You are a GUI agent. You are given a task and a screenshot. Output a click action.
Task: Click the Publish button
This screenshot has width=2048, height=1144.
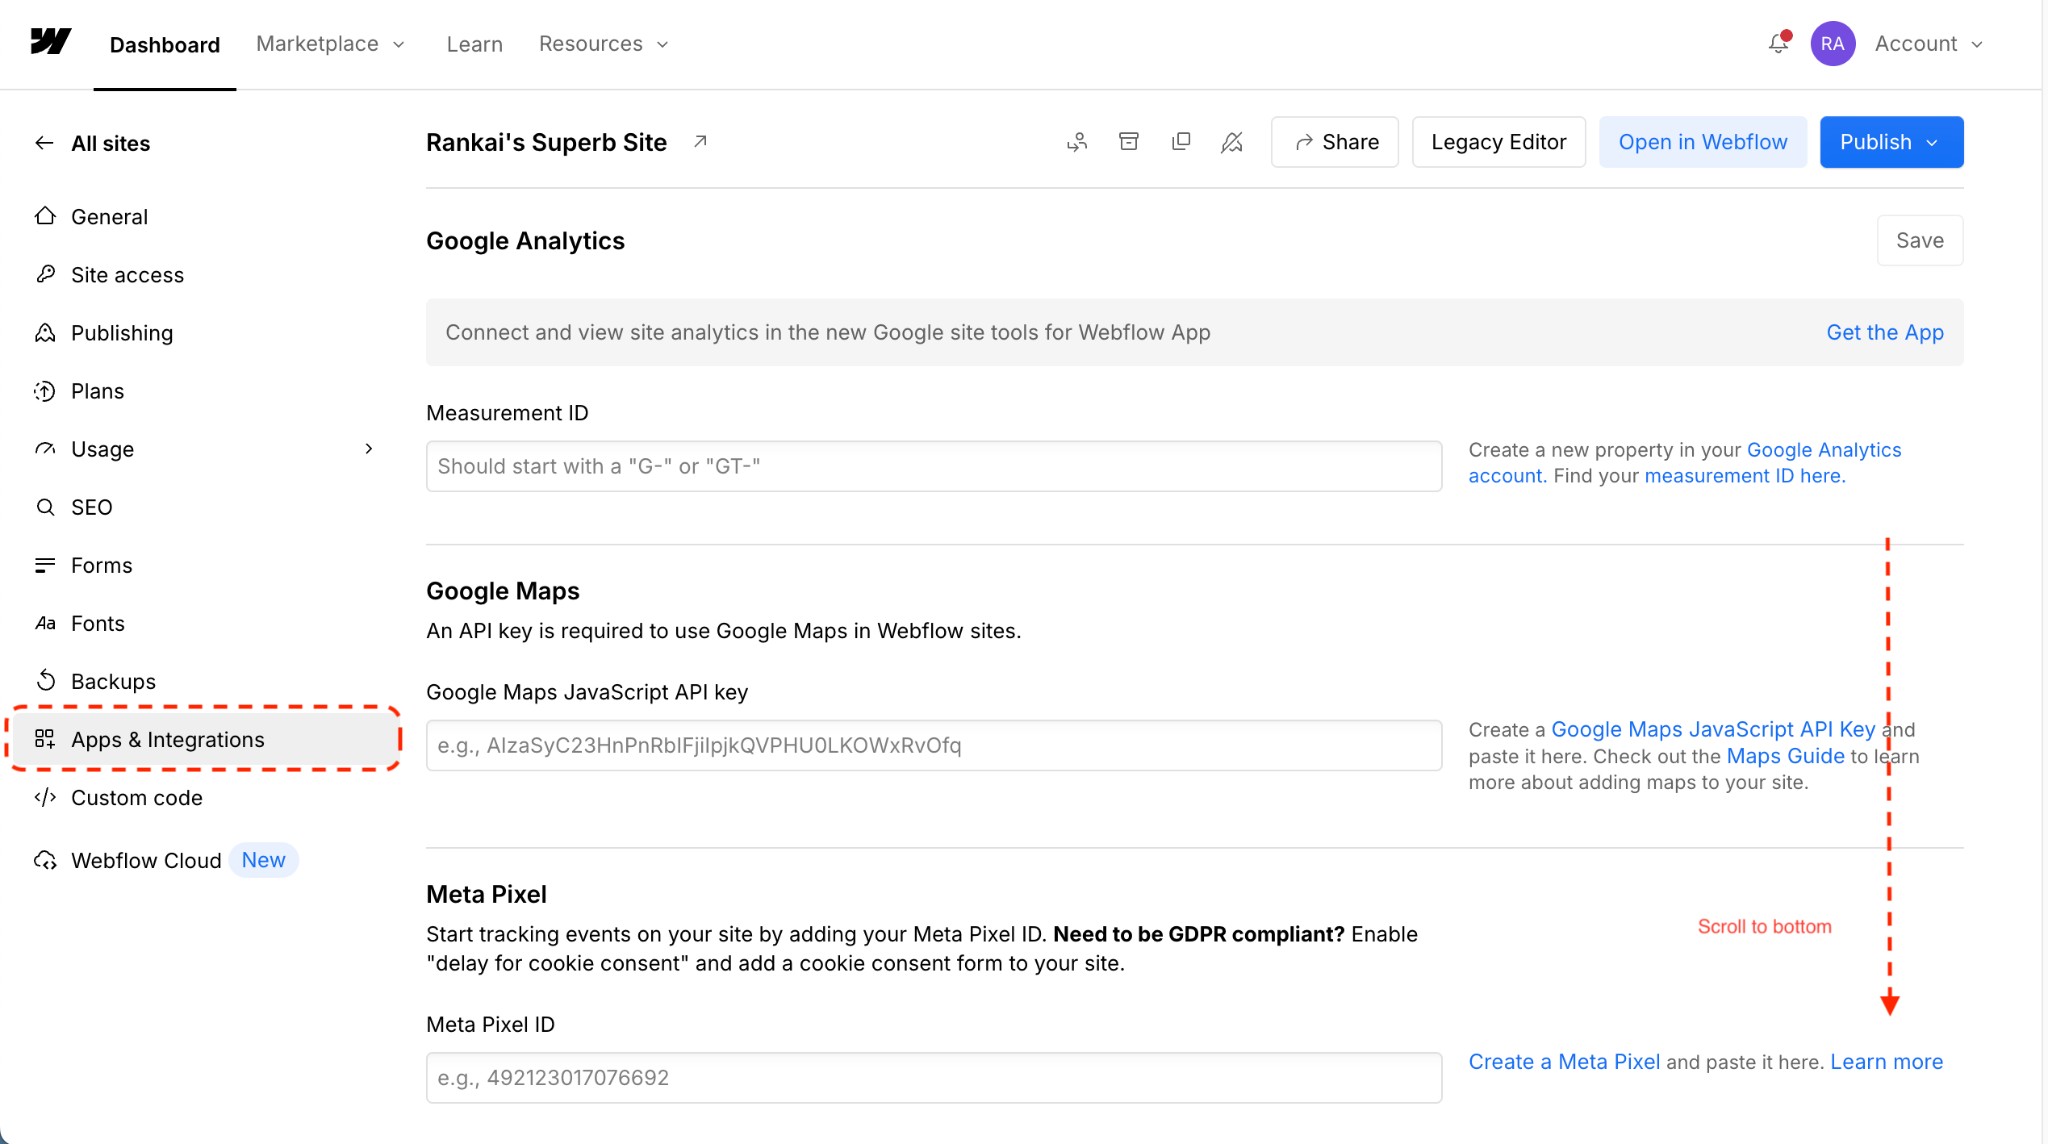click(1890, 142)
